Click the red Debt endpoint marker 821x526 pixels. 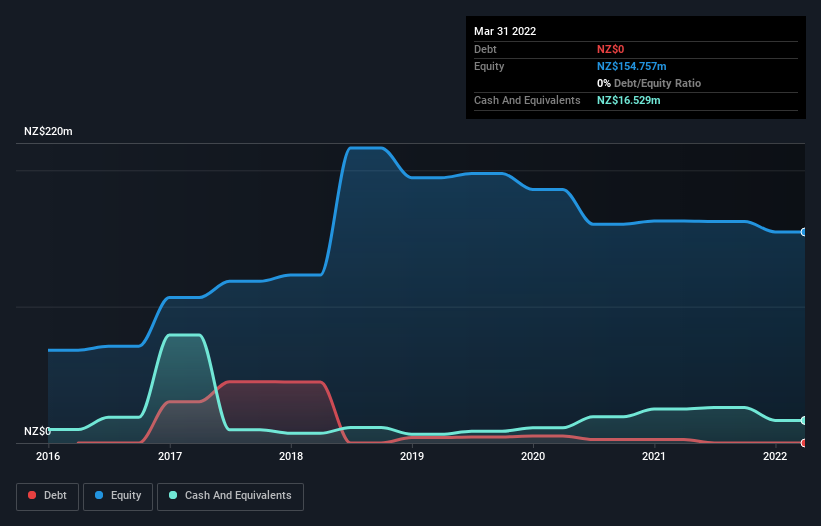pos(804,443)
